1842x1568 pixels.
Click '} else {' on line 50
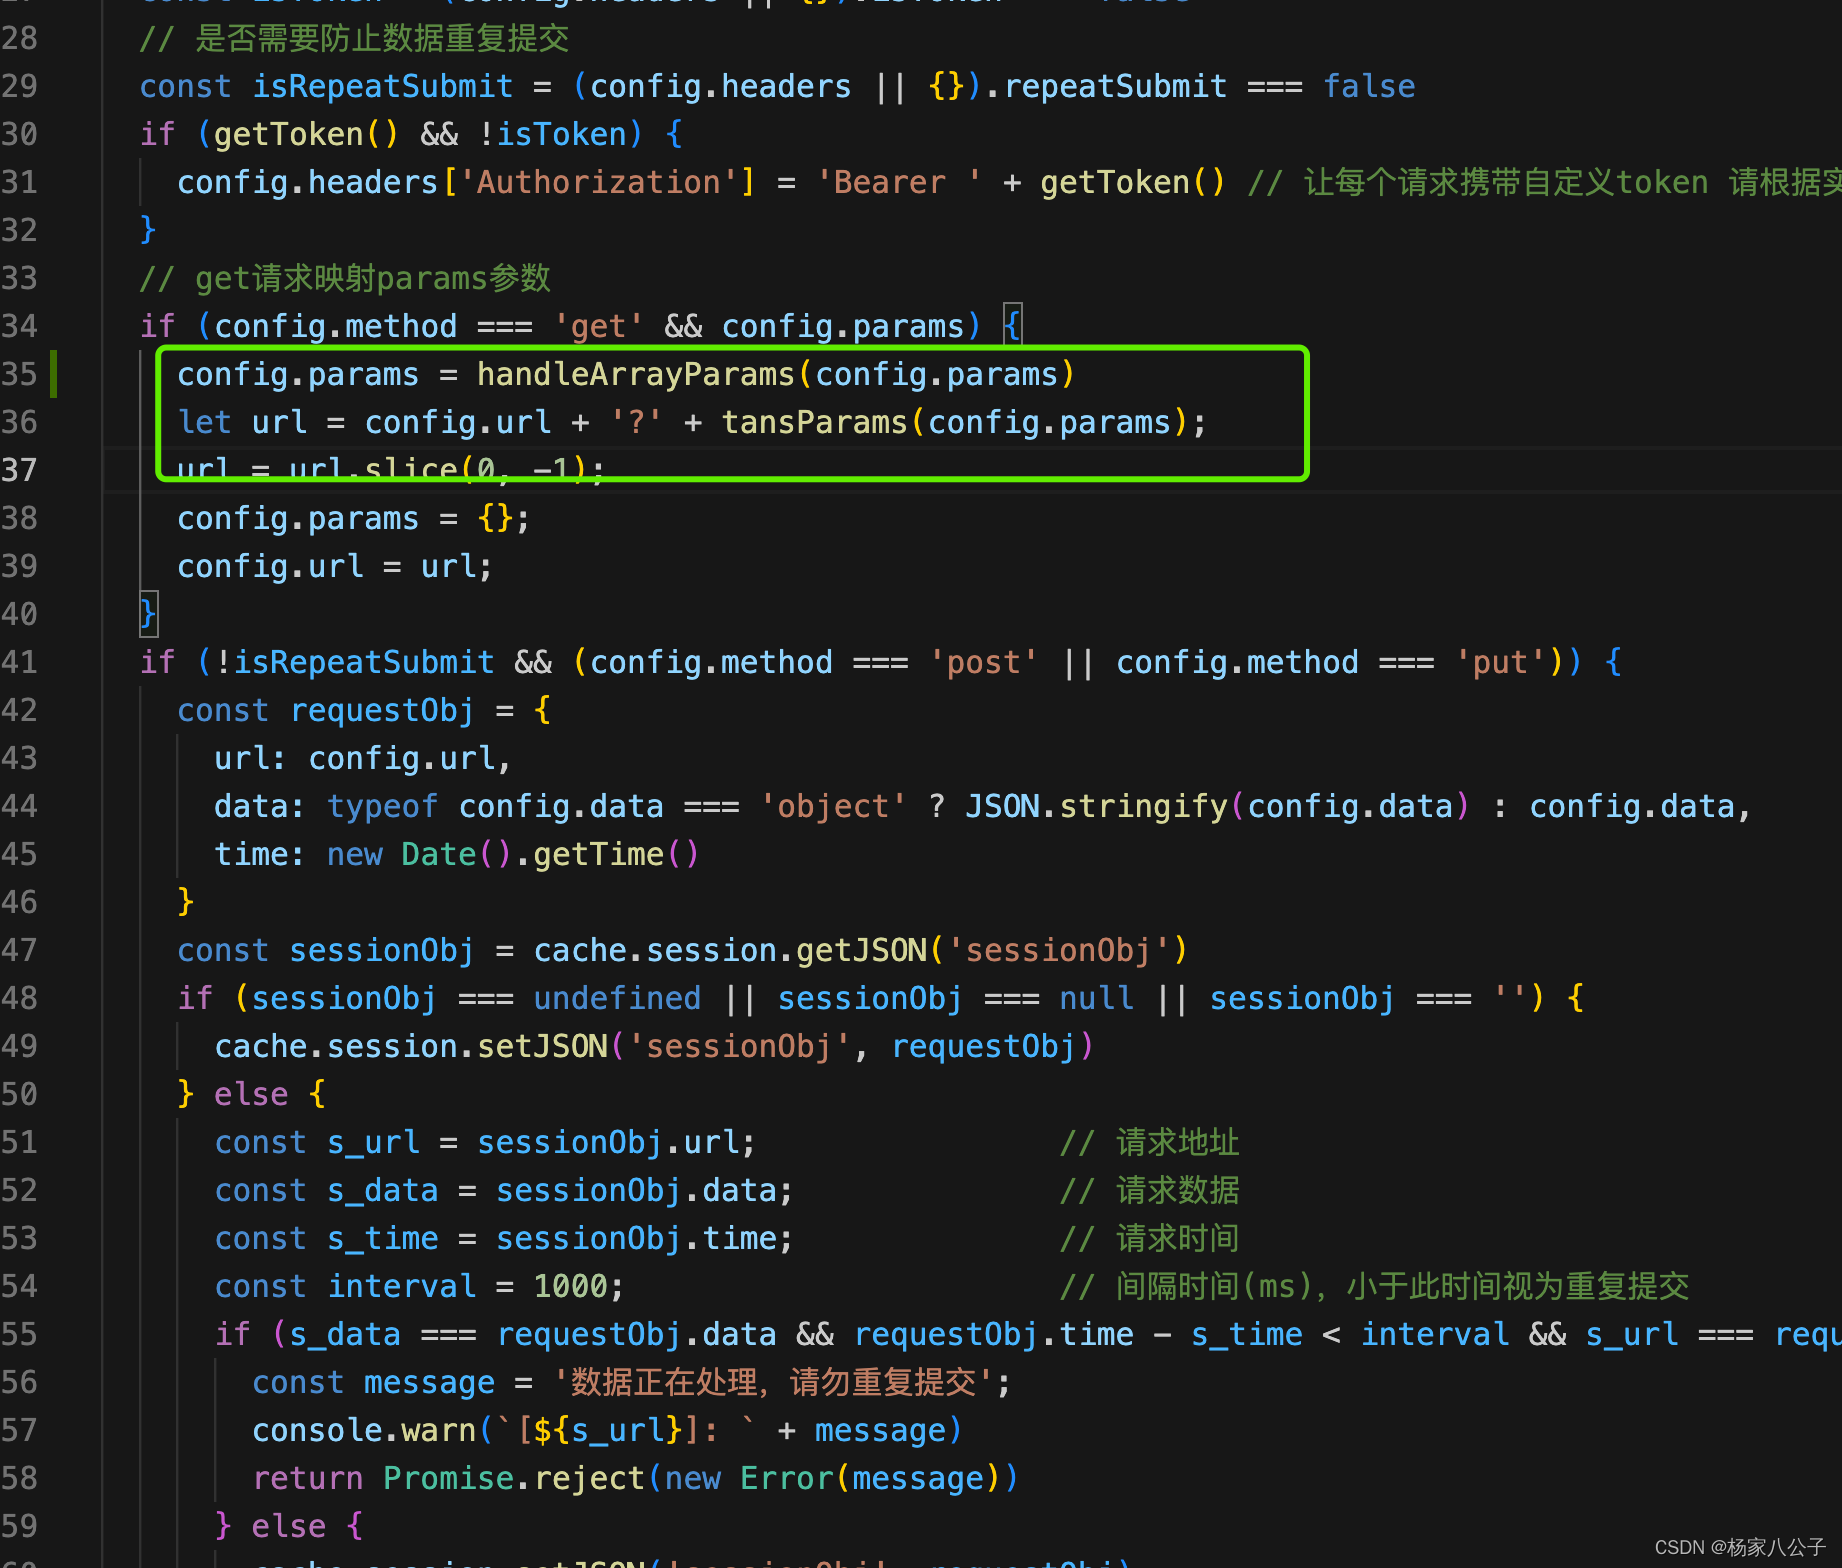click(x=251, y=1094)
